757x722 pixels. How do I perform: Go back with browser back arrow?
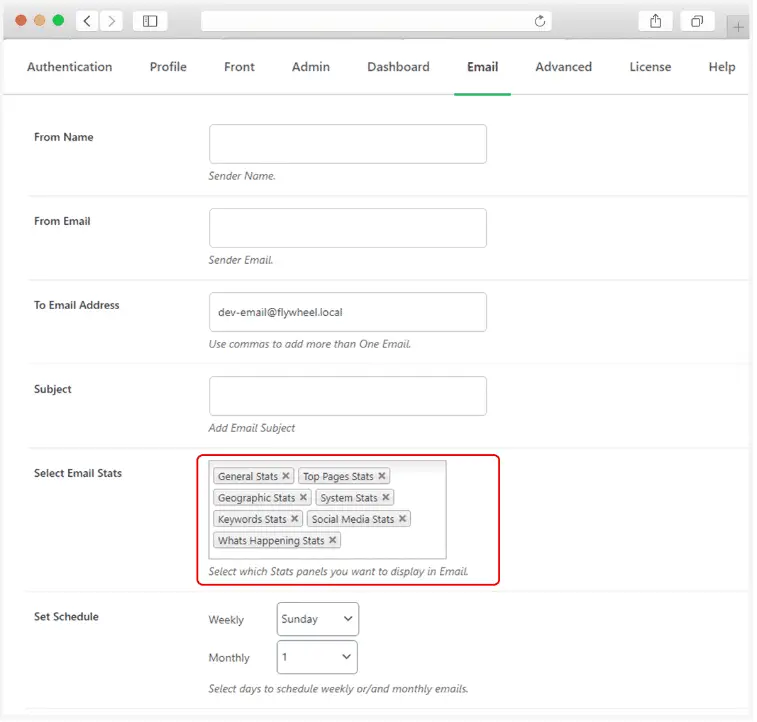click(87, 21)
